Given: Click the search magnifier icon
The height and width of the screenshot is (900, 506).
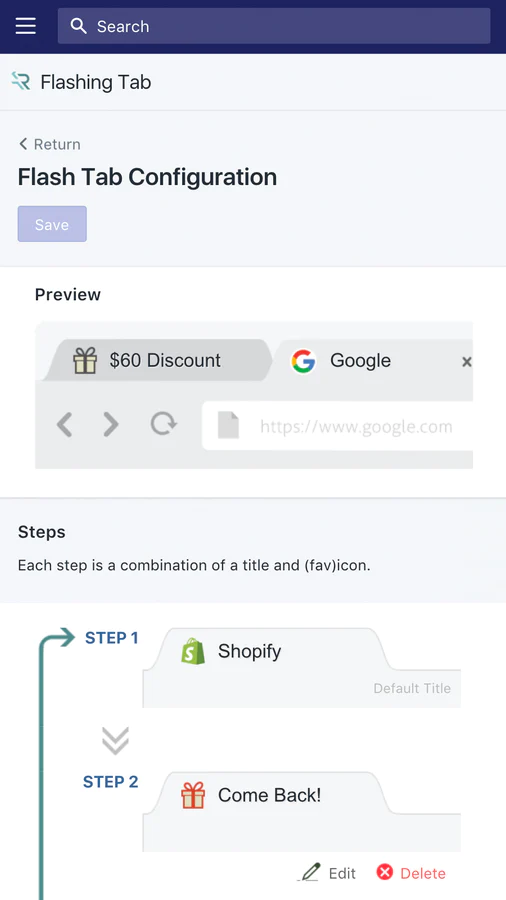Looking at the screenshot, I should pyautogui.click(x=79, y=26).
